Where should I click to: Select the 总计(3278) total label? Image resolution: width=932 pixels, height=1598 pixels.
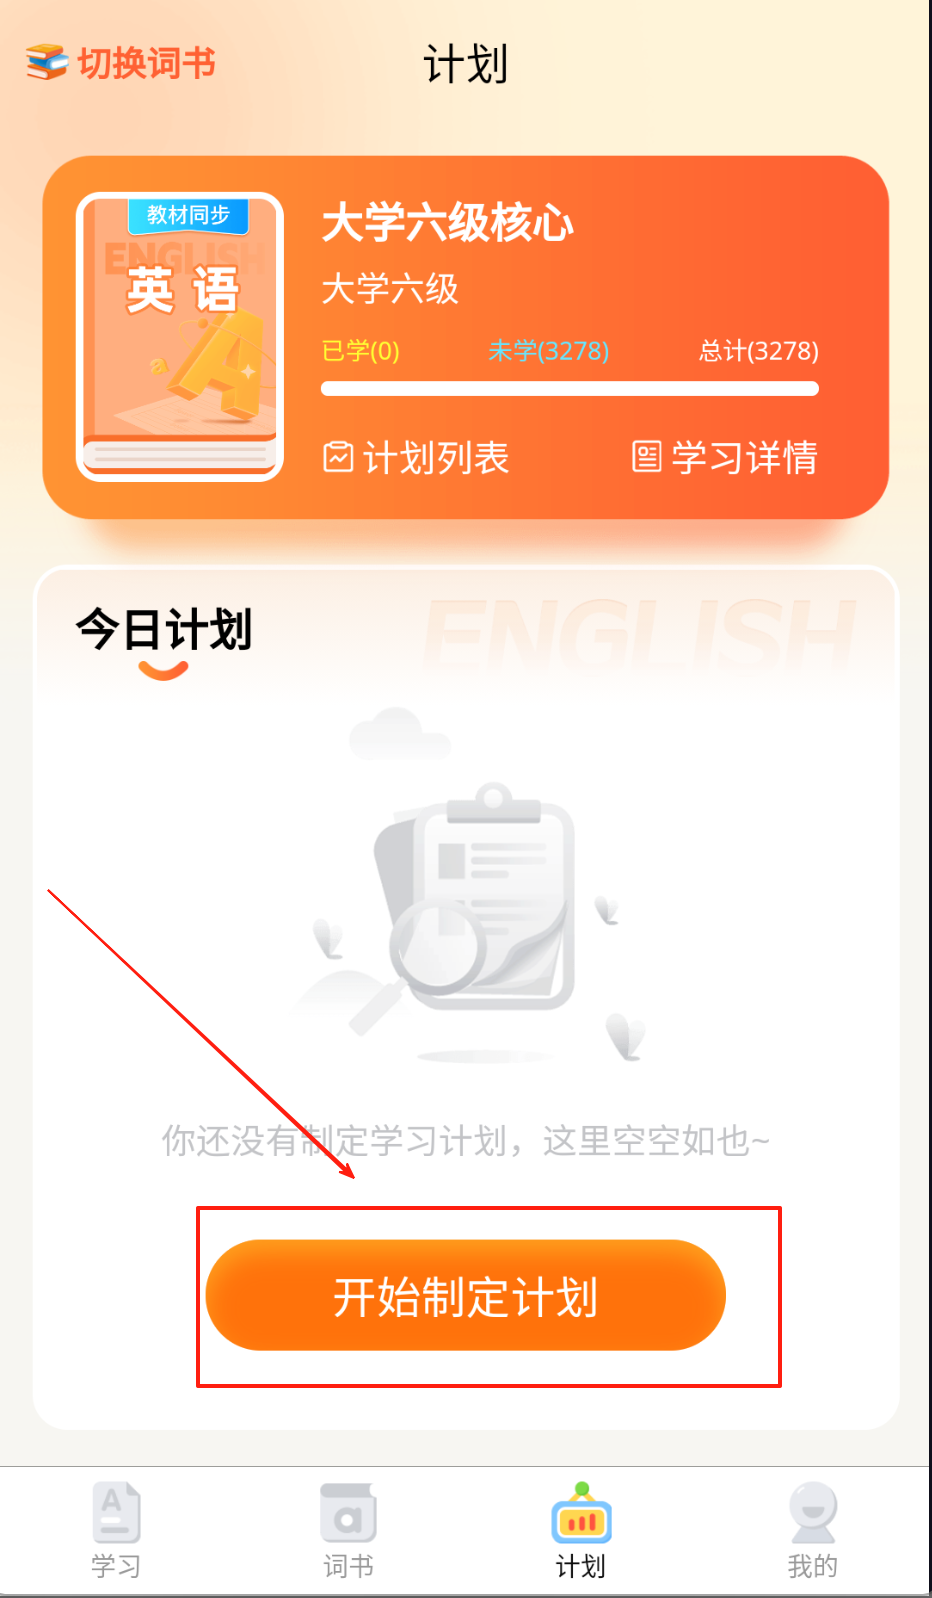click(759, 351)
